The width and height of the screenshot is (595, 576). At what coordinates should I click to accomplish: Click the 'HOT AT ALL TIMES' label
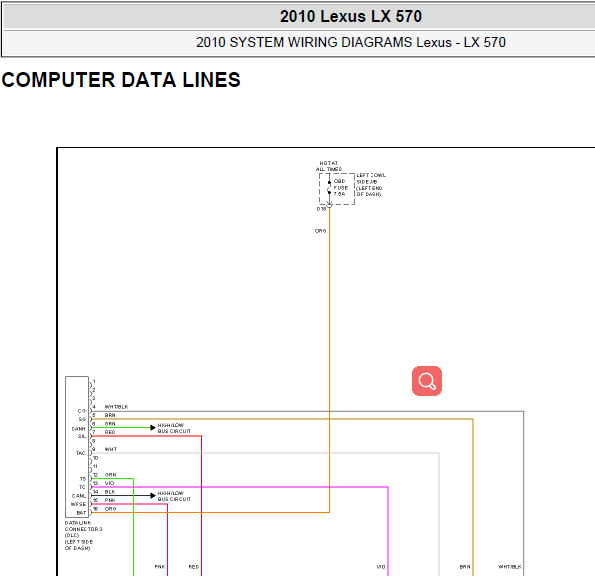point(329,166)
